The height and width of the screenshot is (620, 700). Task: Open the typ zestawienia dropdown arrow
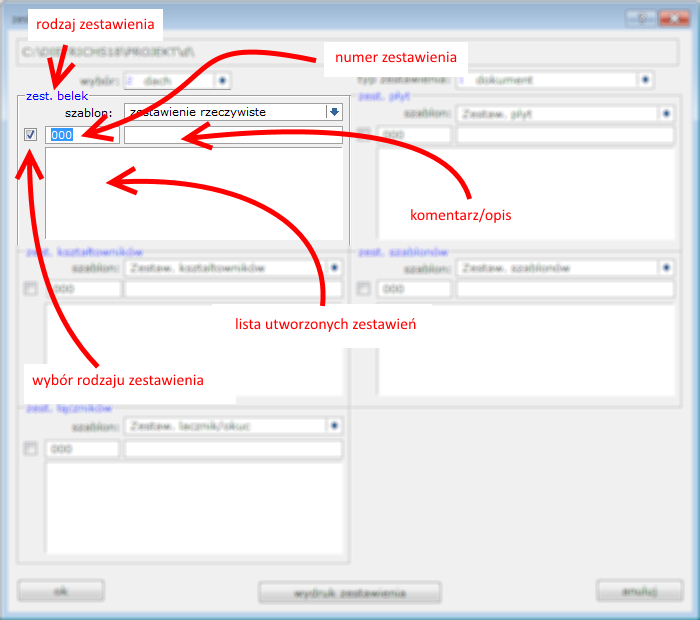(x=645, y=80)
